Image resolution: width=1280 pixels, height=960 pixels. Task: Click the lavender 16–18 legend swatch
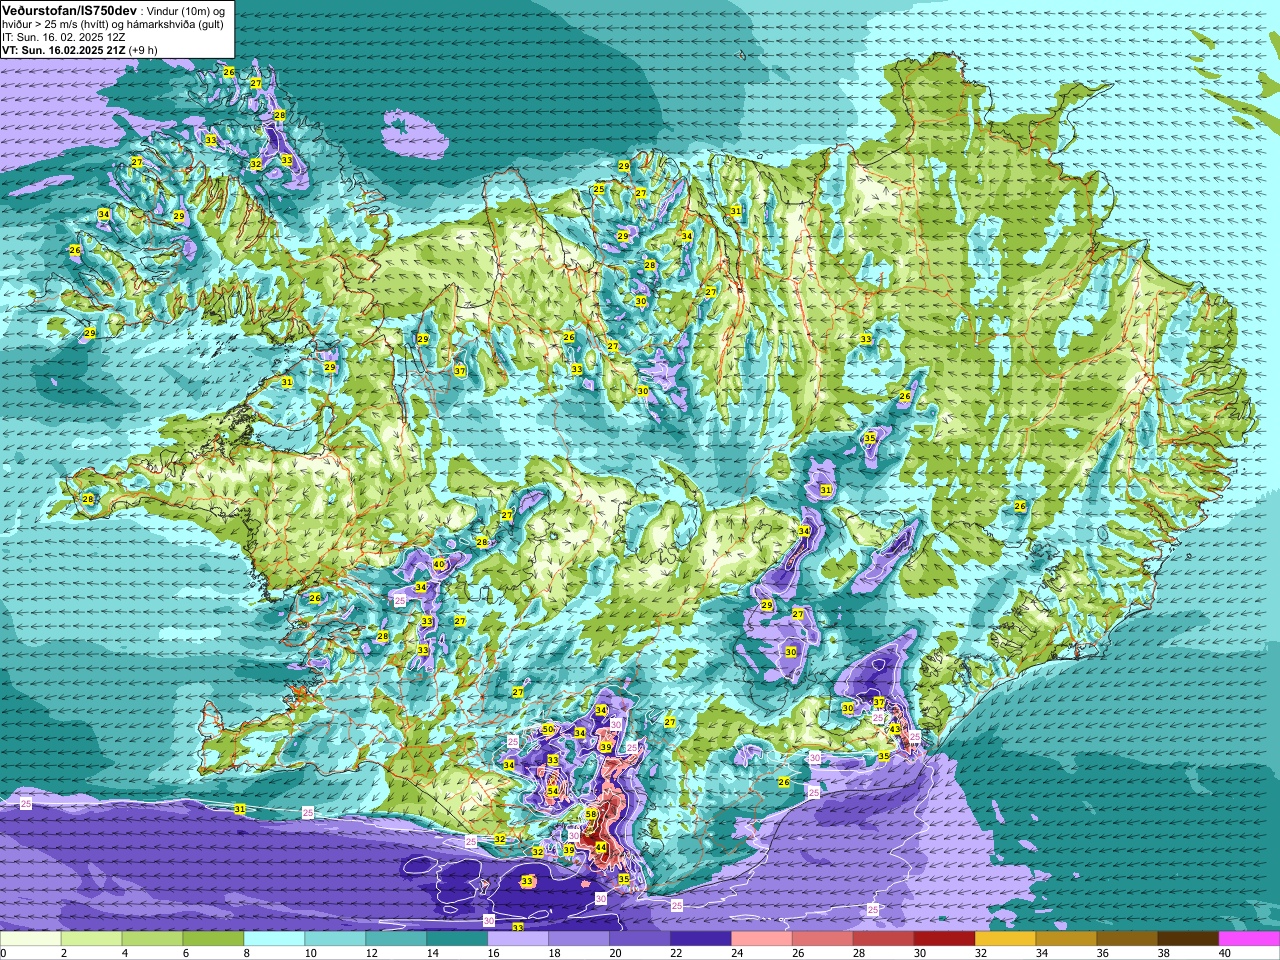click(x=518, y=939)
